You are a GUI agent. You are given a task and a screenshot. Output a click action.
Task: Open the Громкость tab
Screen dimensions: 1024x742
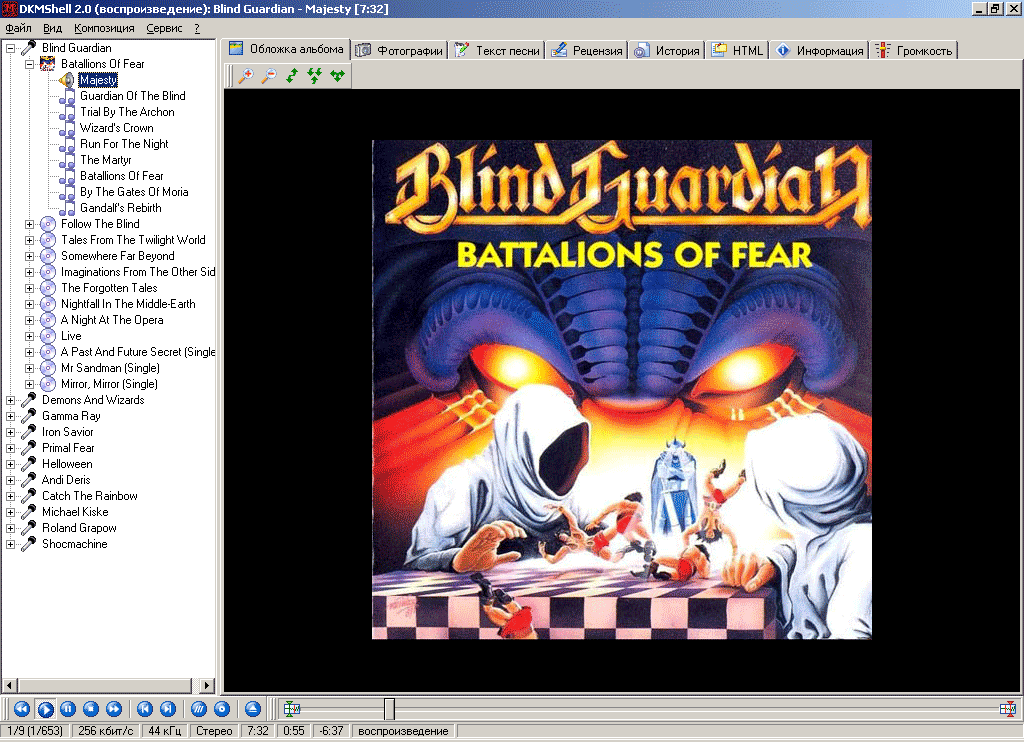(914, 50)
